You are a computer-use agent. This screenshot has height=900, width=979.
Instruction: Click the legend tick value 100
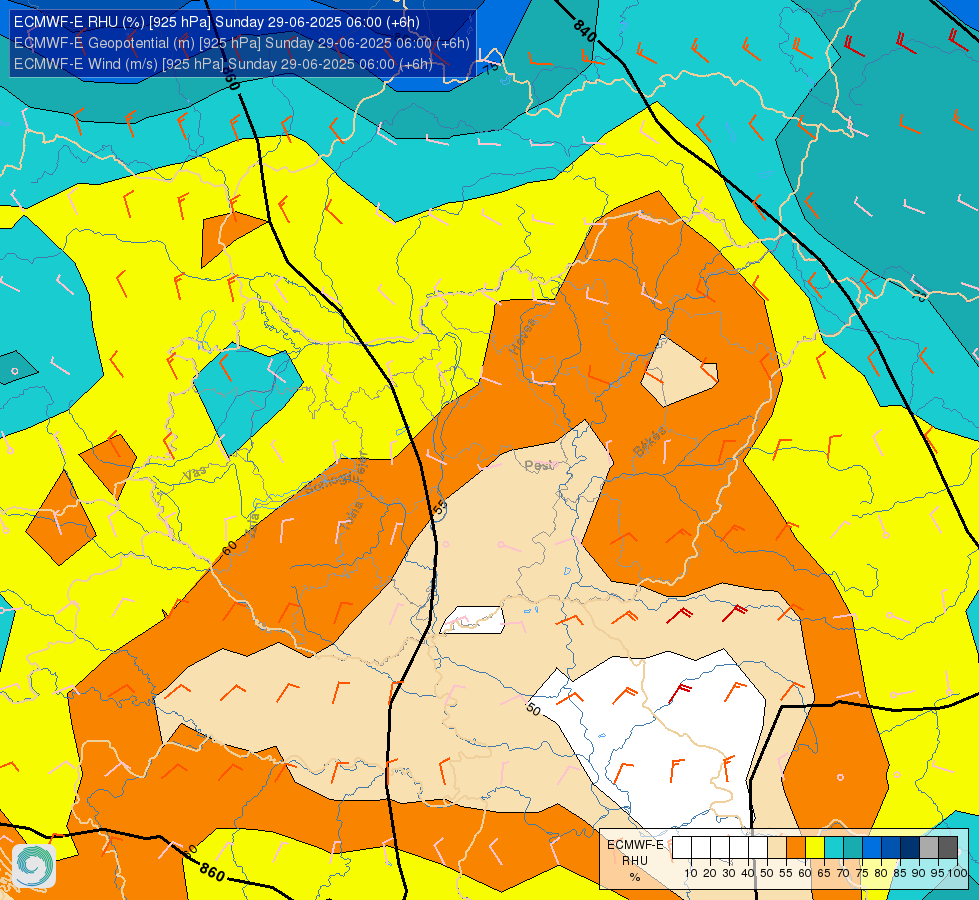point(957,873)
